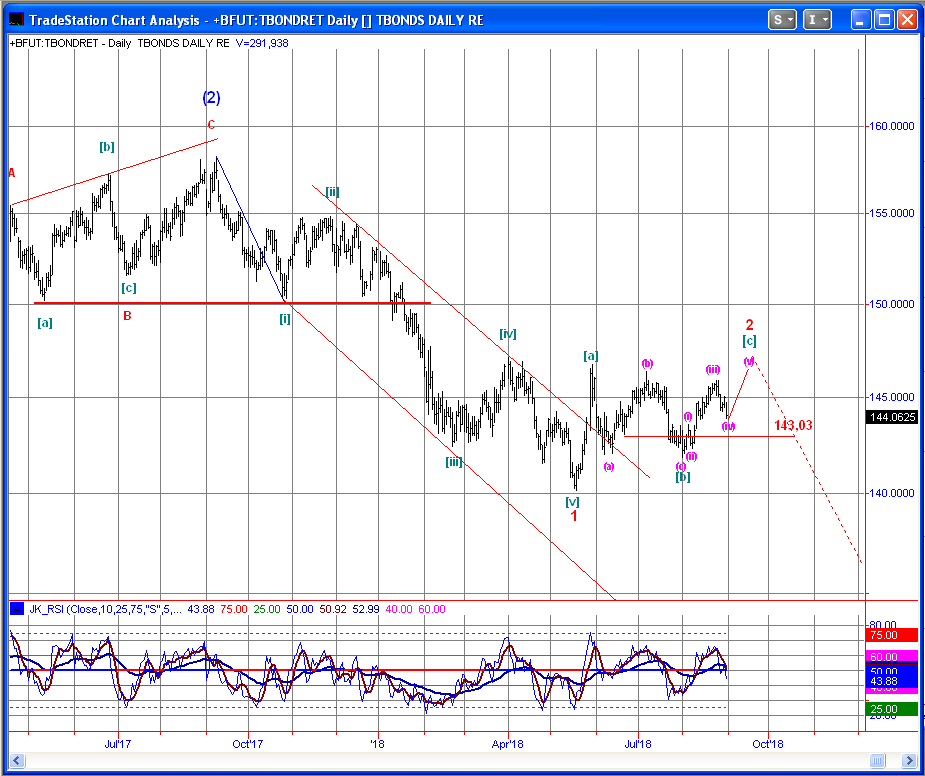Click the Oct'17 date axis label
This screenshot has height=776, width=925.
click(x=248, y=744)
